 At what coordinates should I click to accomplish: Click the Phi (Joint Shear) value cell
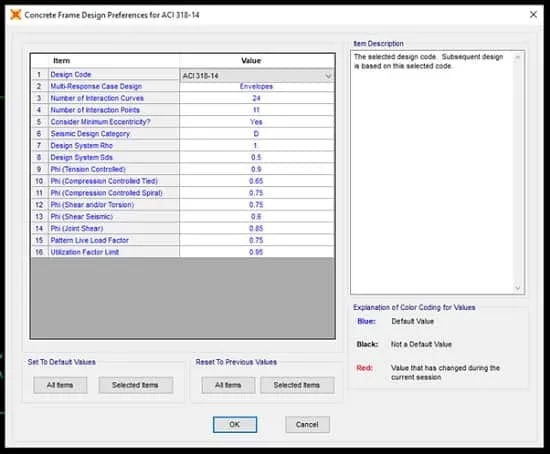256,228
